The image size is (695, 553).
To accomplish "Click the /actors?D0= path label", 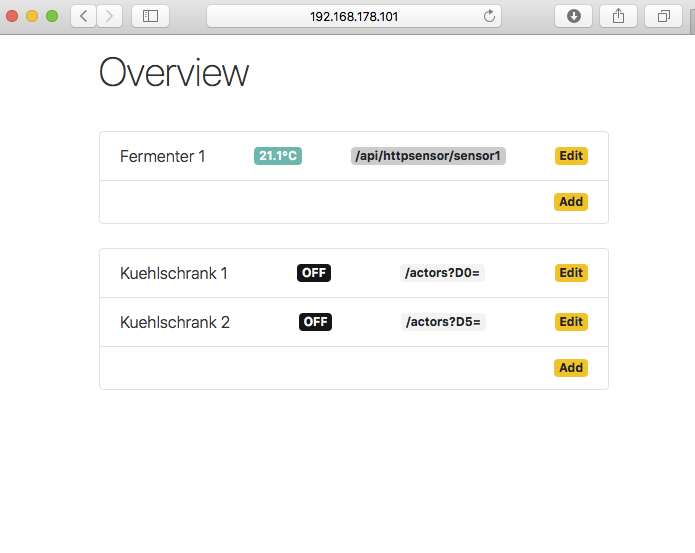I will click(443, 273).
